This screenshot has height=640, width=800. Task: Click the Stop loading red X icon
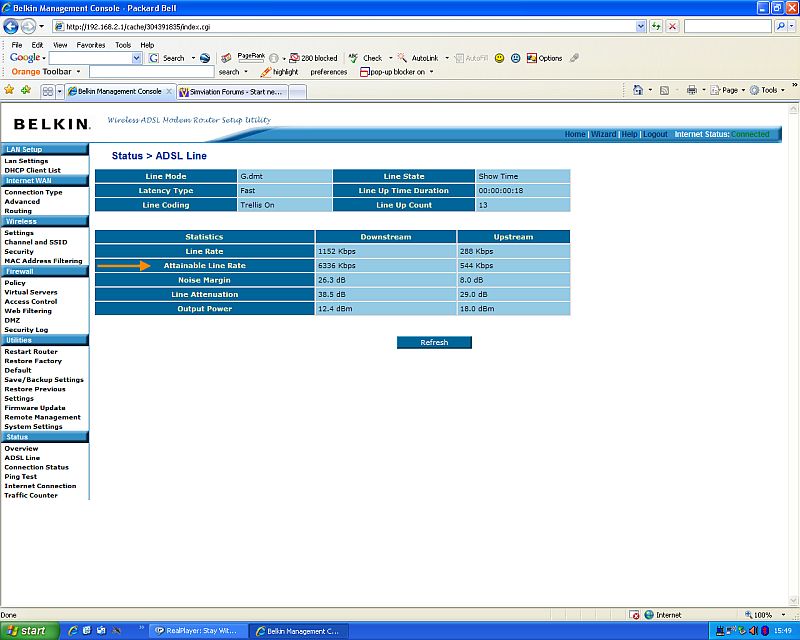coord(673,26)
